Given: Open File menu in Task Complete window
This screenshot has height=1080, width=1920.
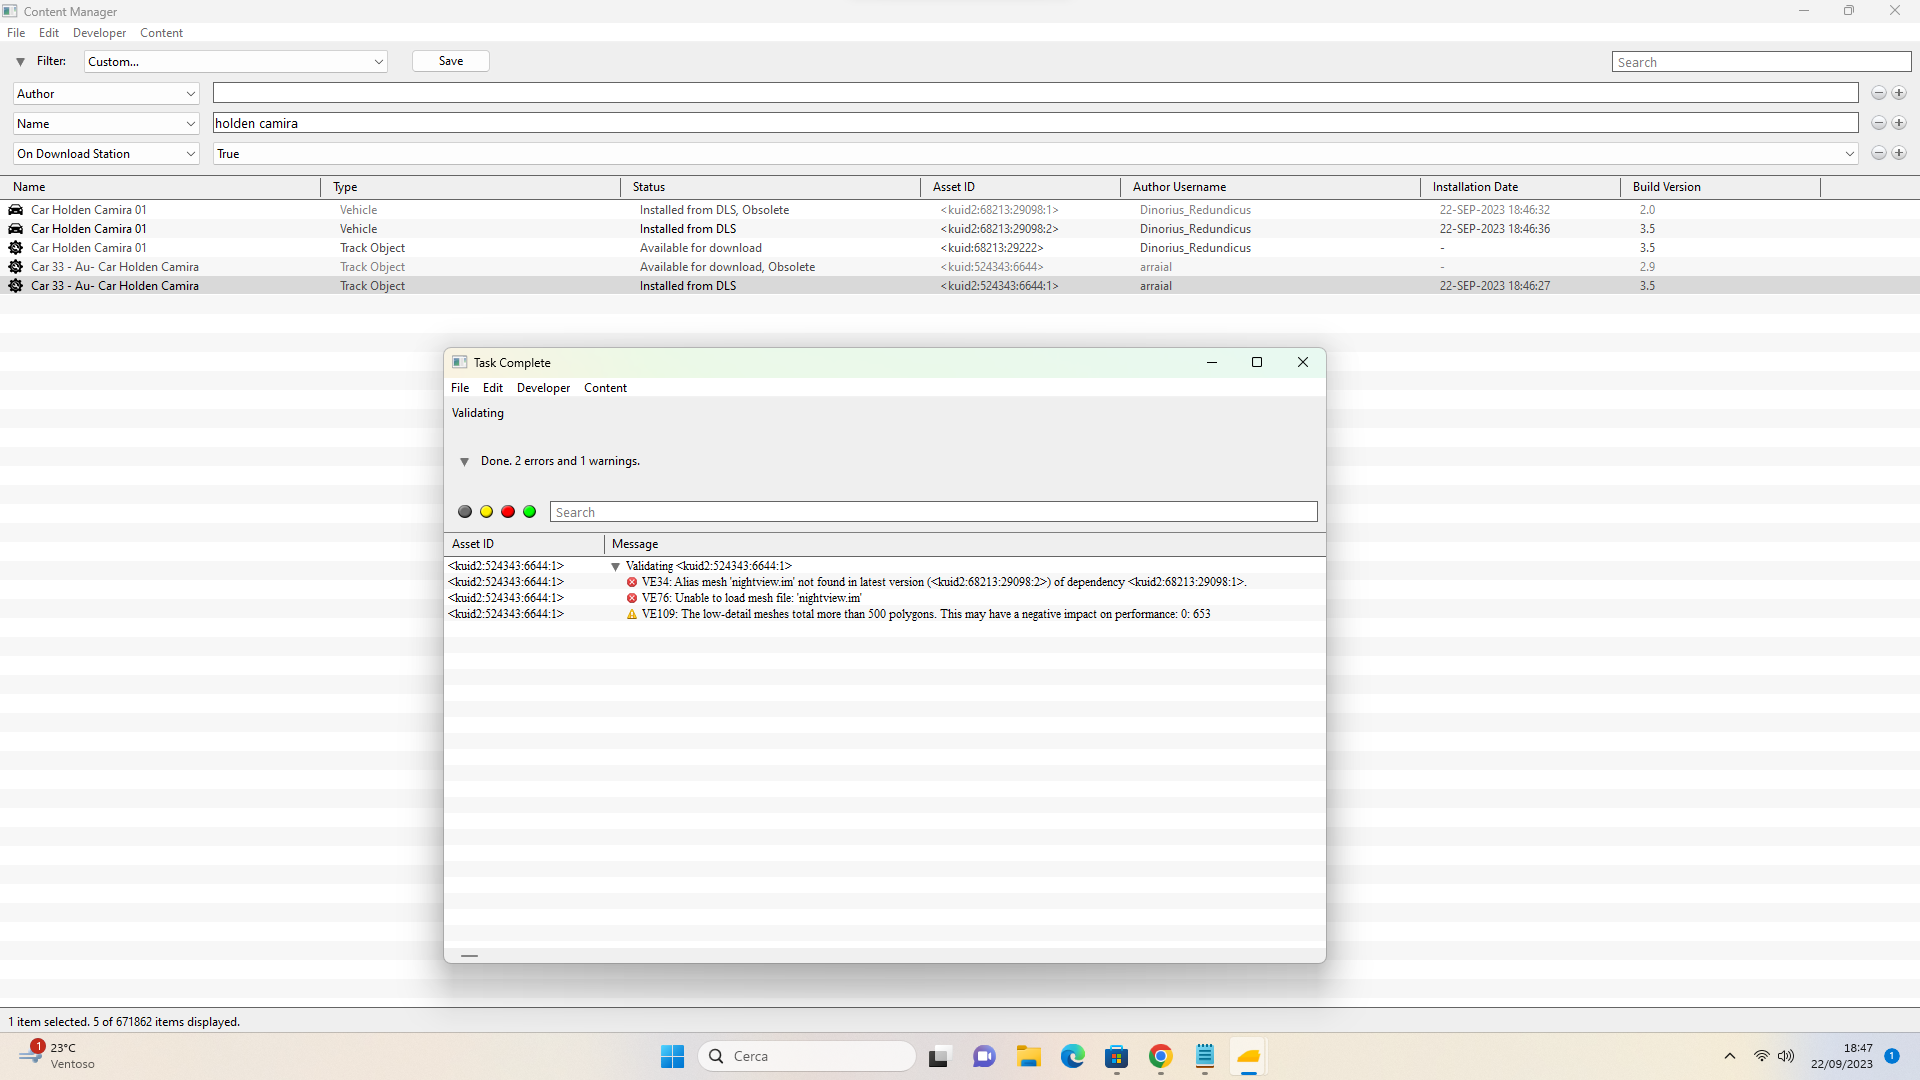Looking at the screenshot, I should tap(460, 388).
